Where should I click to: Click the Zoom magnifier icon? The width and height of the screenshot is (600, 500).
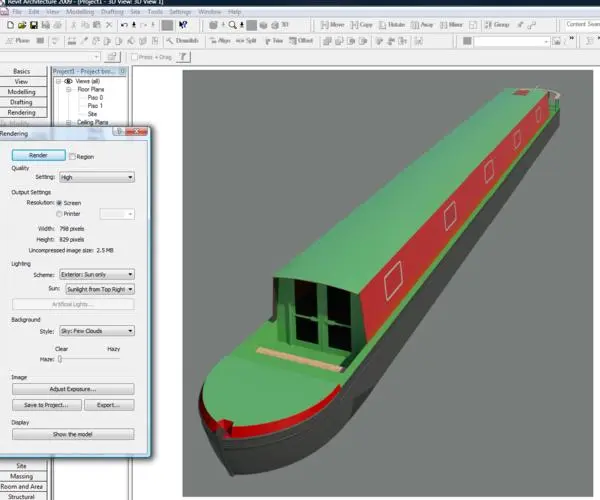click(232, 25)
